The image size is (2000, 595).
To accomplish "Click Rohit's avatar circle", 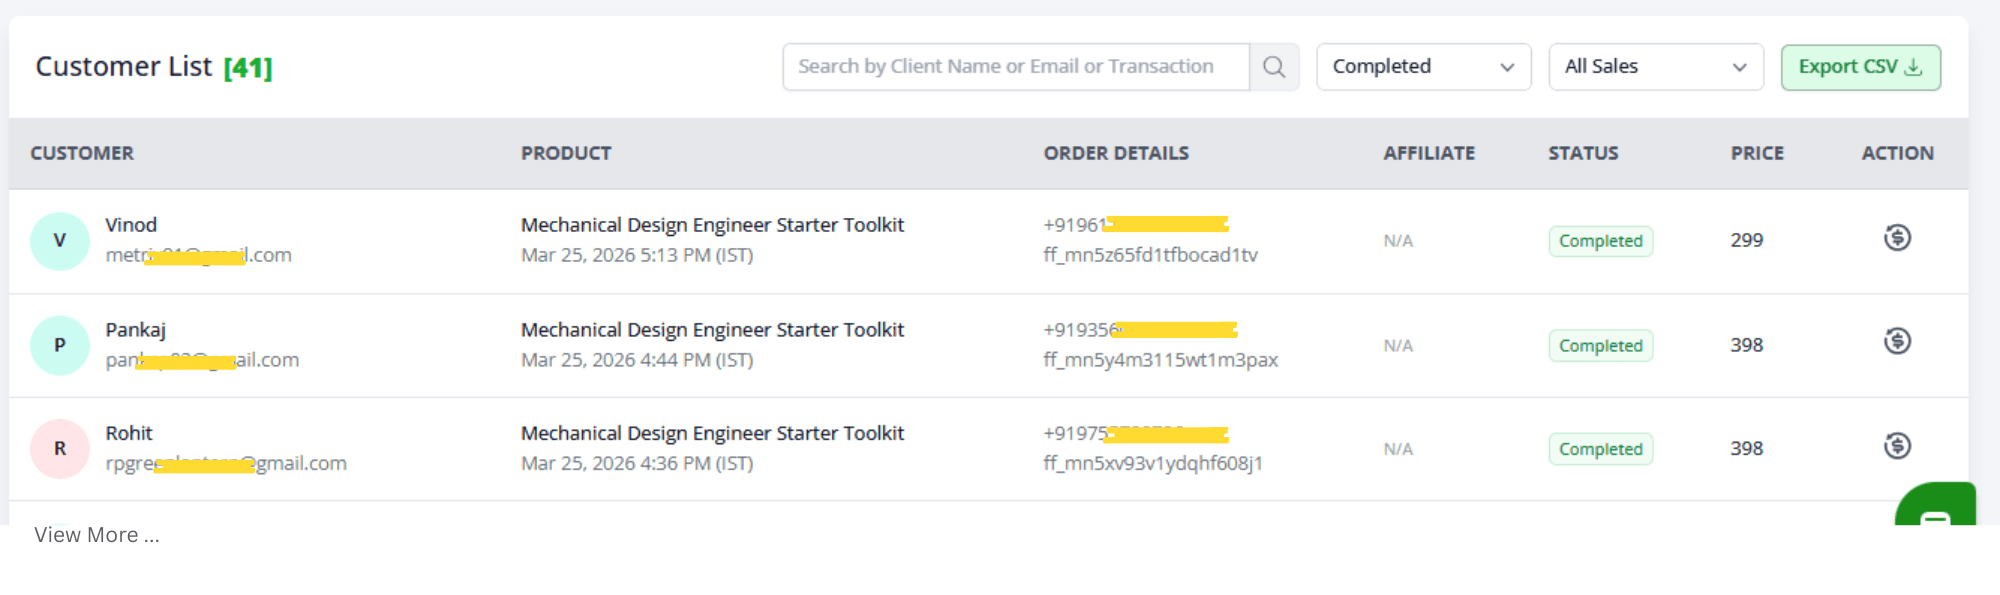I will (60, 449).
